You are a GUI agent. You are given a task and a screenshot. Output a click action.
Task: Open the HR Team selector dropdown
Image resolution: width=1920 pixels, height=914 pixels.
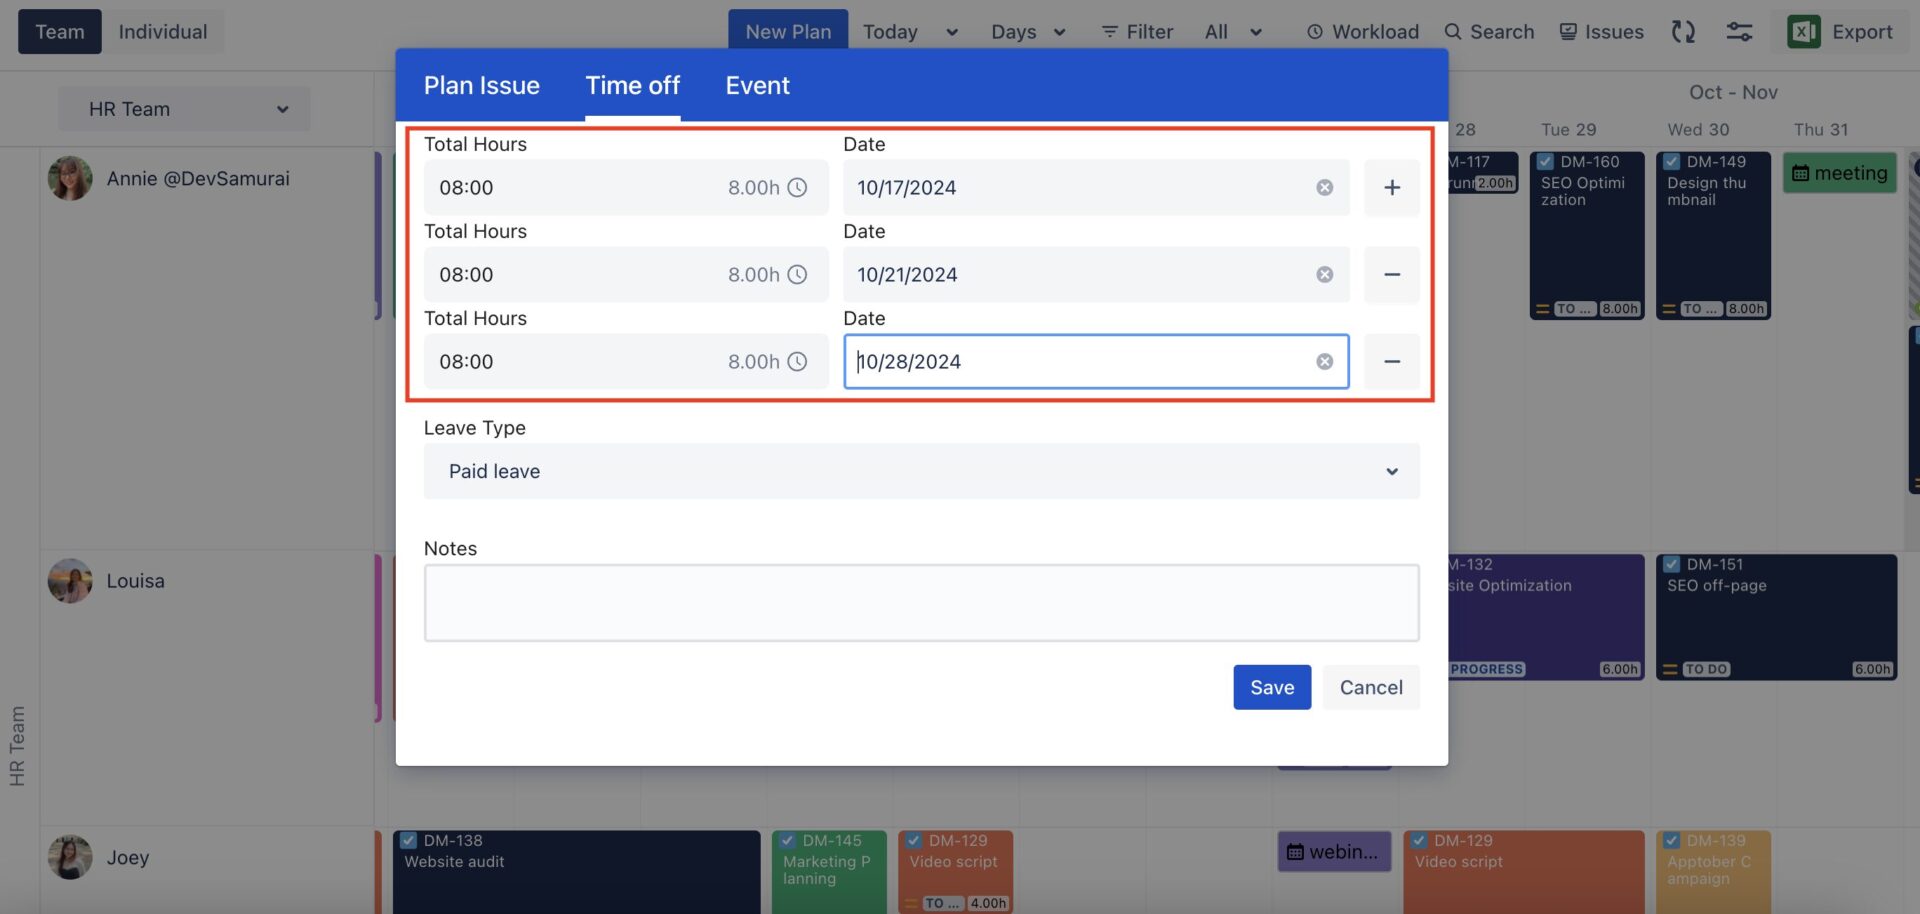184,109
